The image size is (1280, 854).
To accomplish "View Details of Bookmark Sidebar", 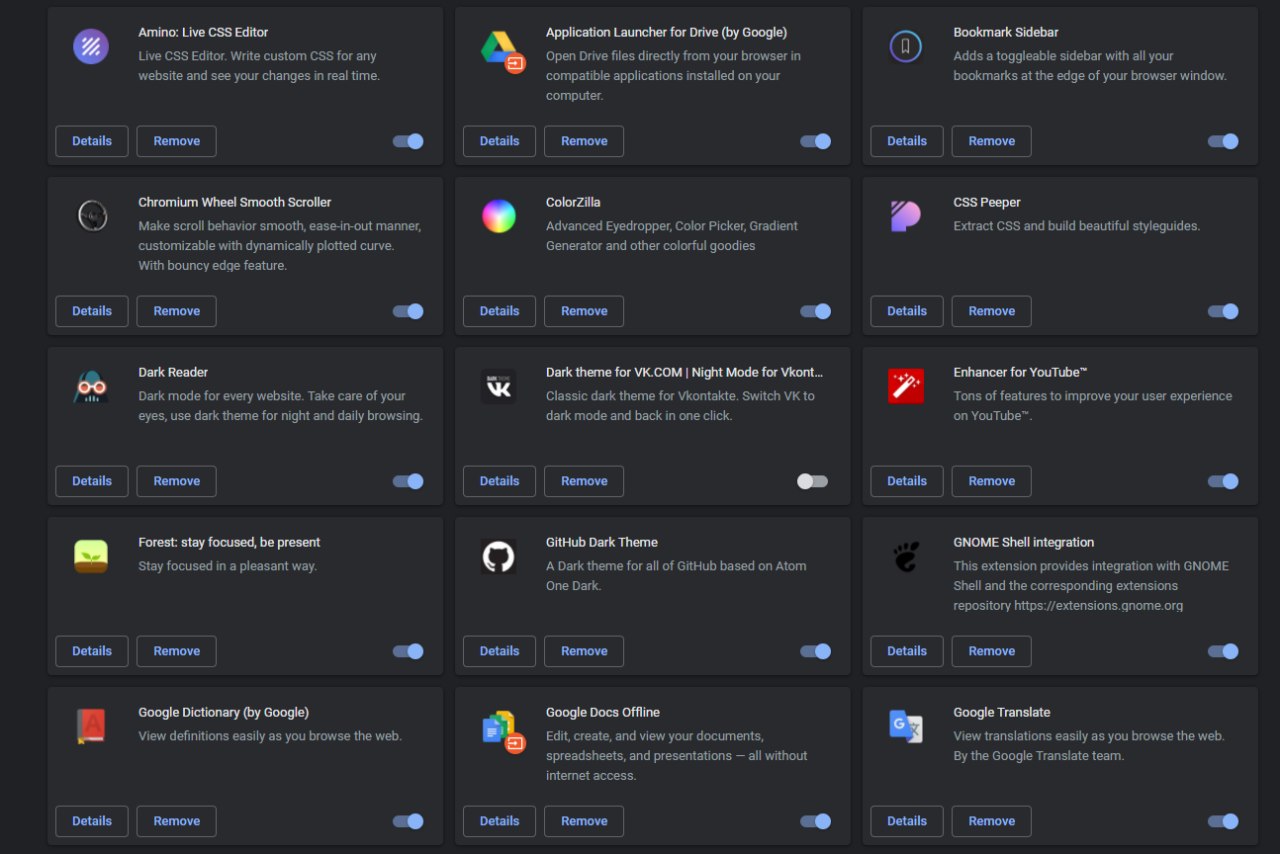I will click(x=907, y=141).
